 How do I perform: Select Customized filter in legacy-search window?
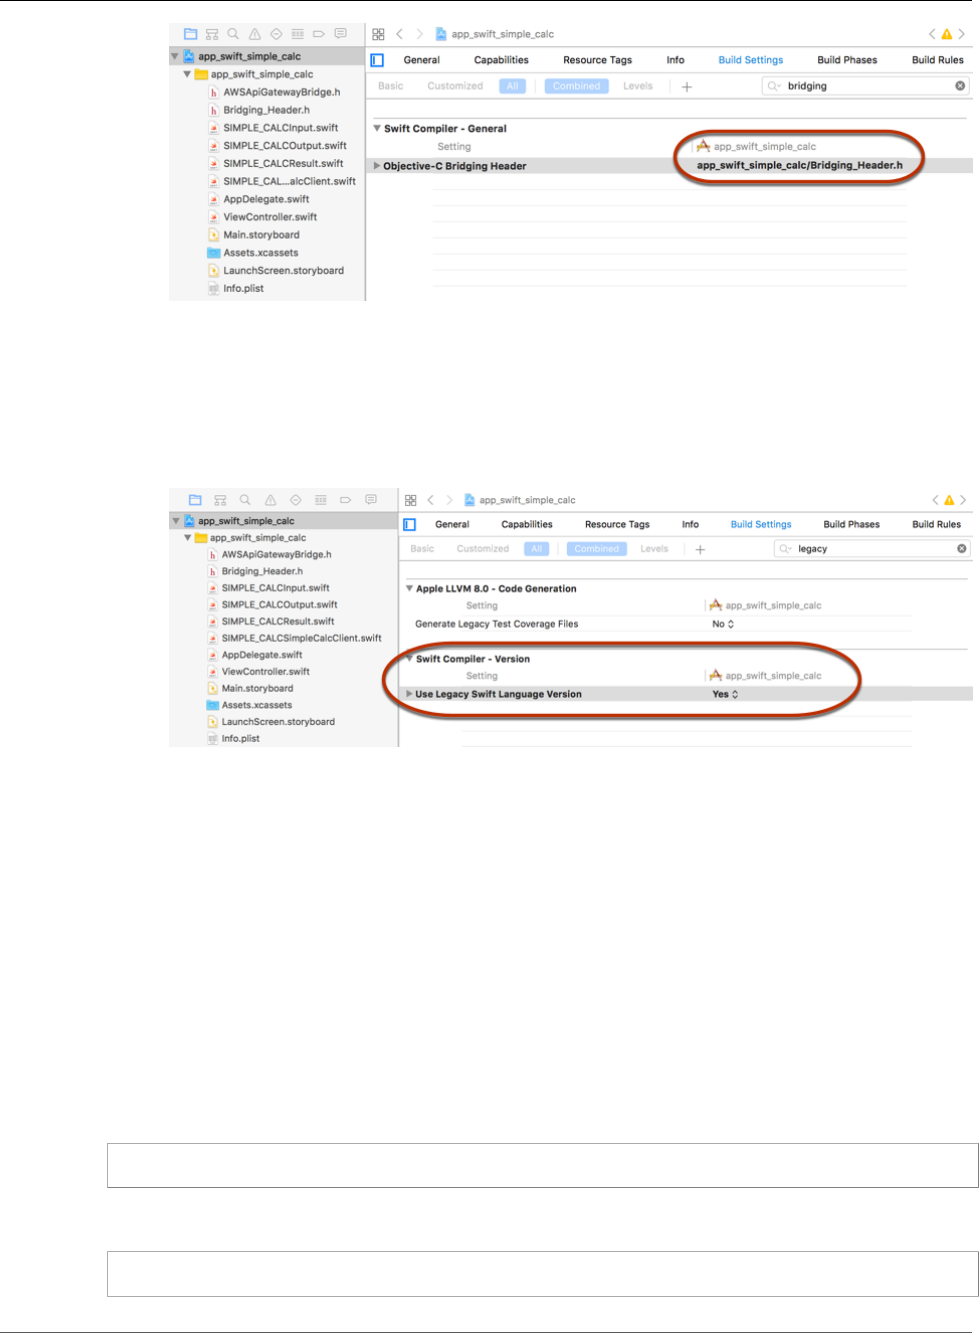483,549
